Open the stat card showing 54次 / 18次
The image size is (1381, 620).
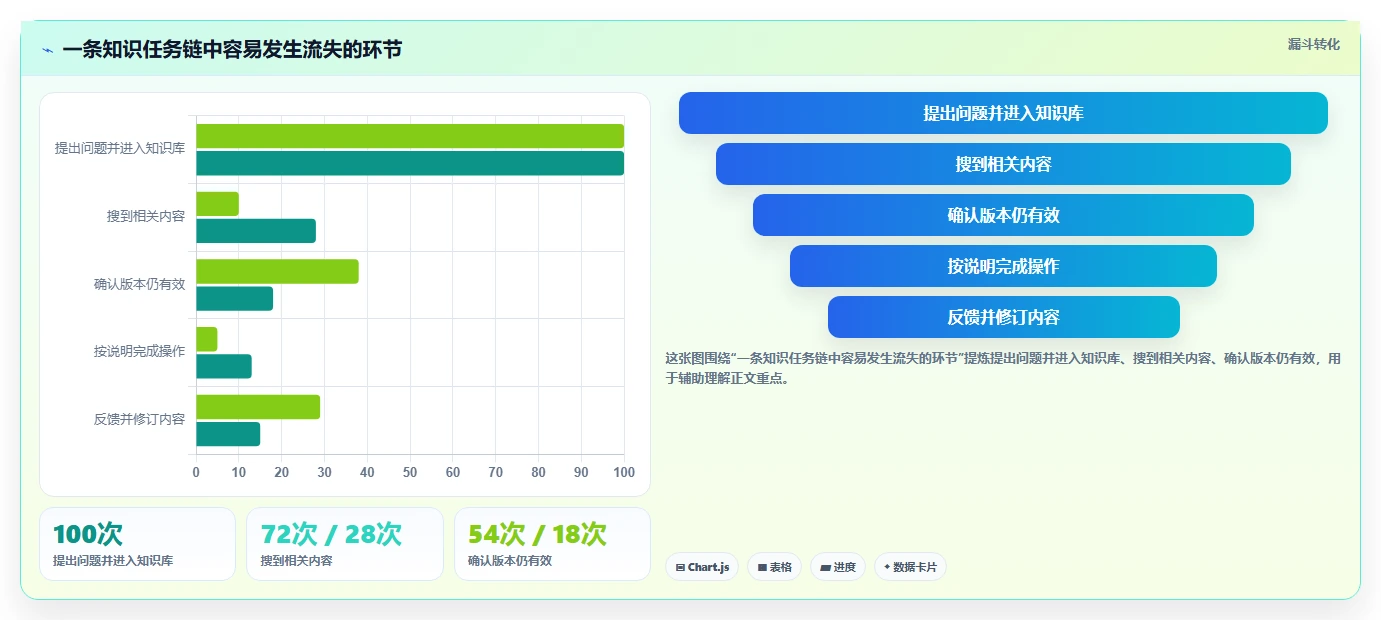coord(552,544)
